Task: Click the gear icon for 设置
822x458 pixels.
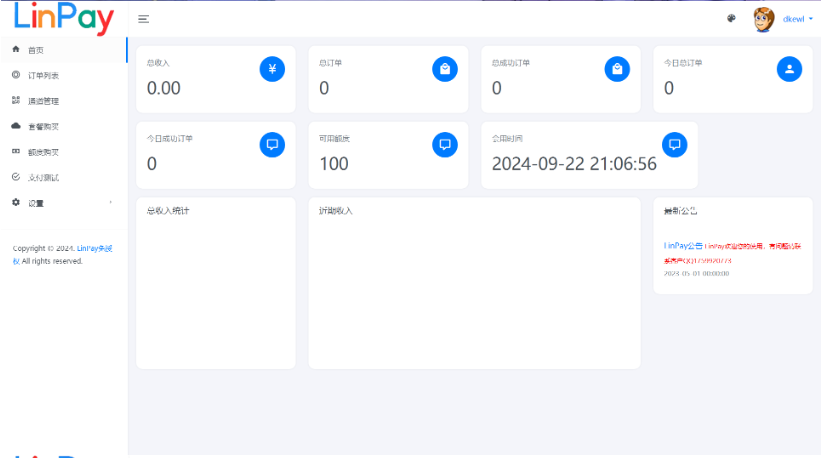Action: [x=16, y=203]
